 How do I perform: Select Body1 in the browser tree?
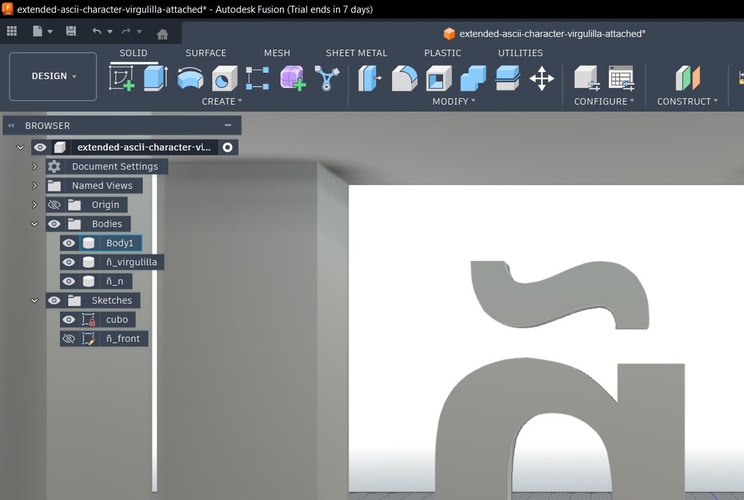[120, 243]
